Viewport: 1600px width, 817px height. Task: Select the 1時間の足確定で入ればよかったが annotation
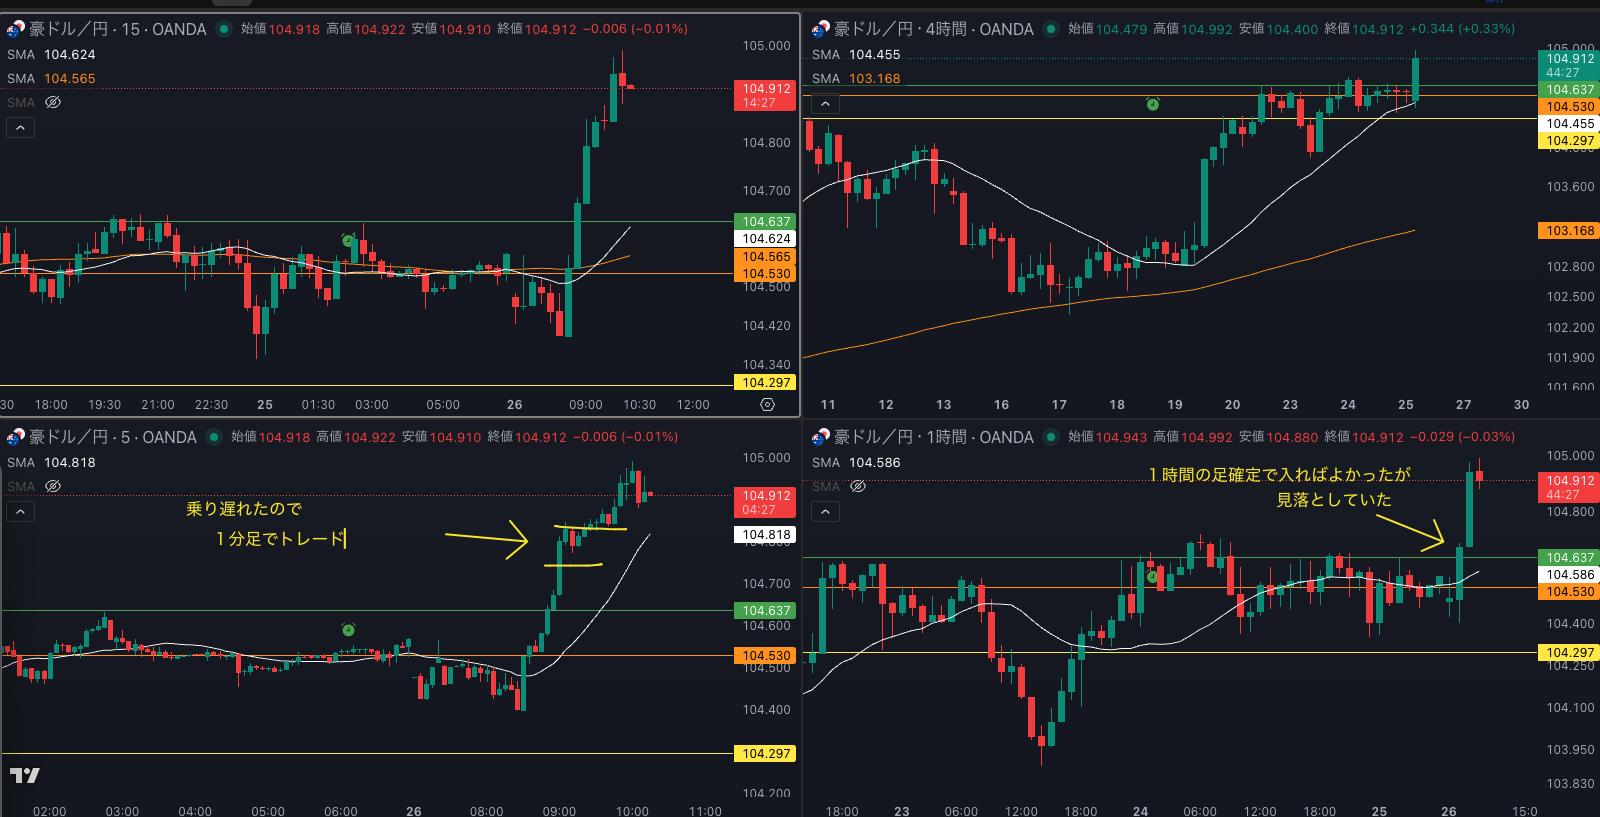(x=1280, y=474)
